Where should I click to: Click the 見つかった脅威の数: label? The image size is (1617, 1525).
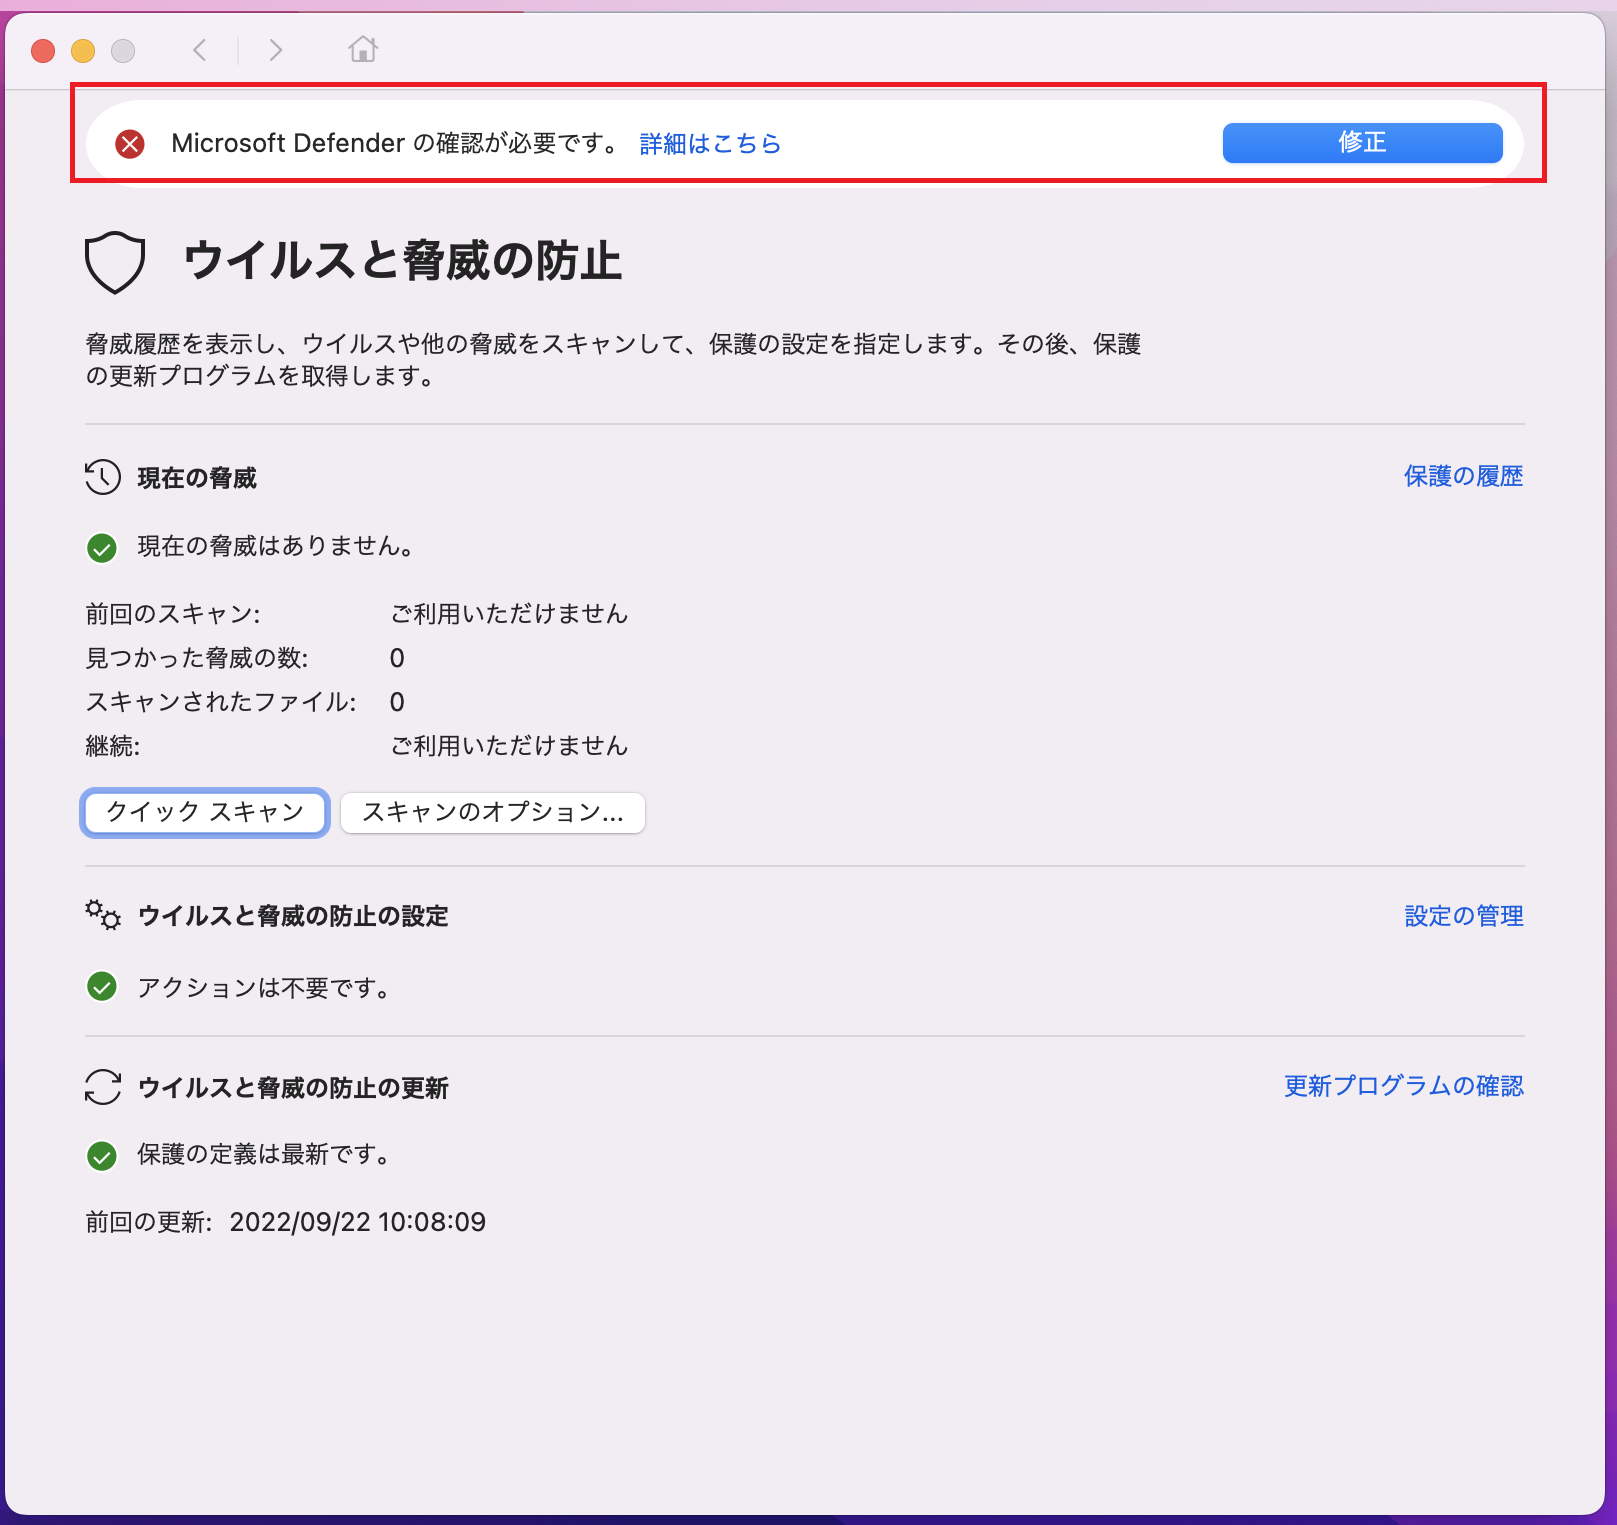[x=197, y=658]
